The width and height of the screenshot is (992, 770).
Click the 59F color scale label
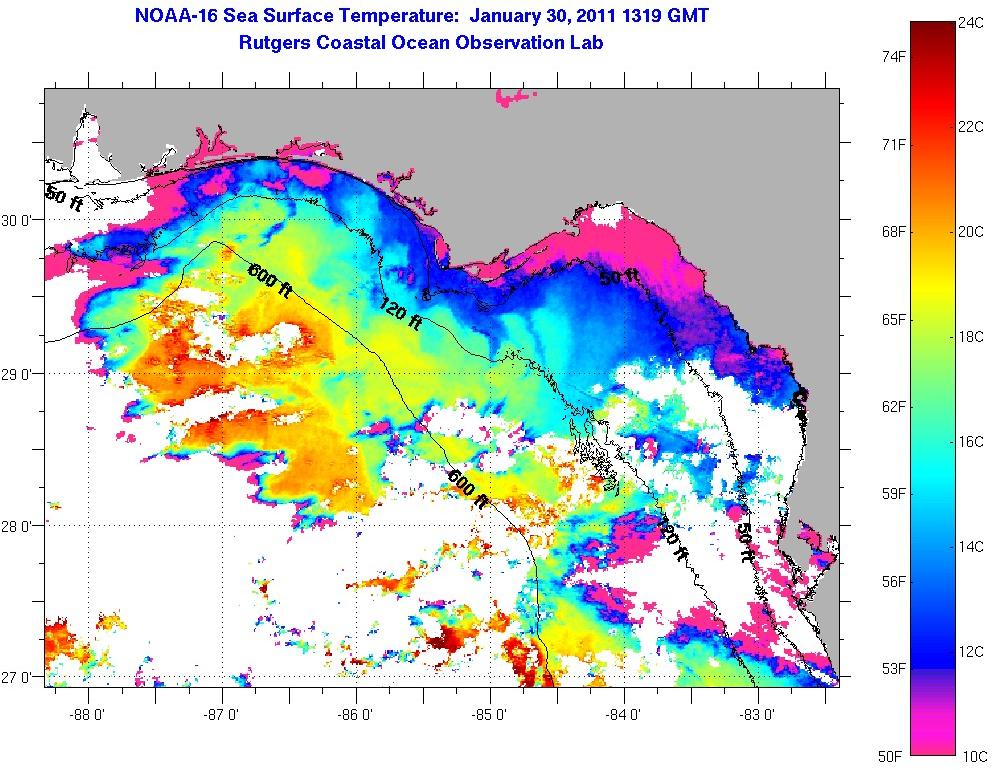(894, 494)
